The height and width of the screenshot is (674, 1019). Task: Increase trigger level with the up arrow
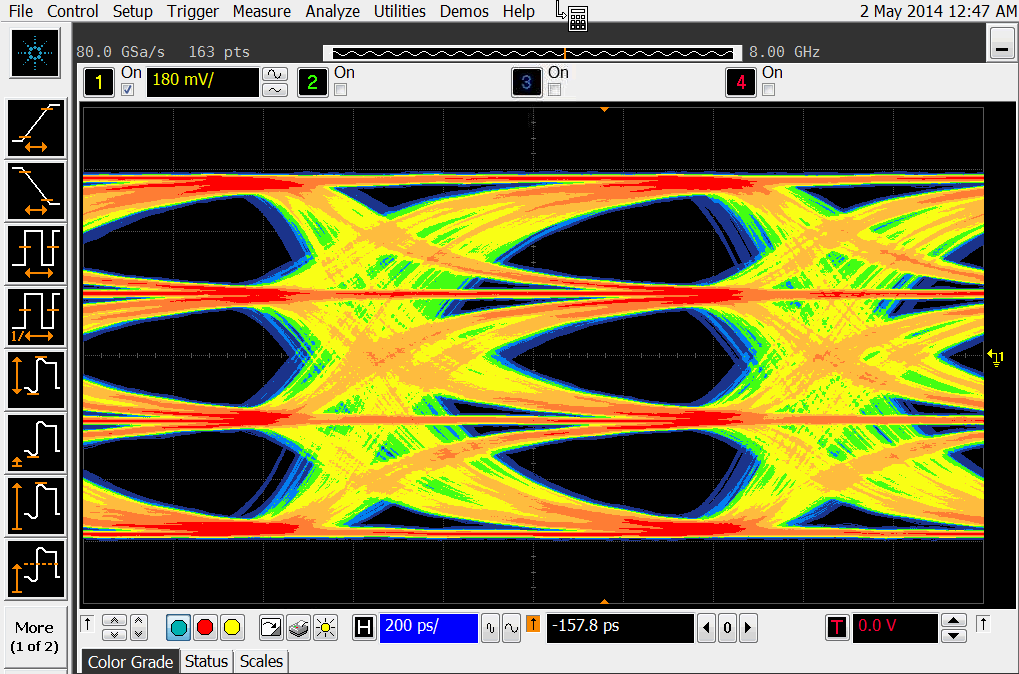pos(955,620)
